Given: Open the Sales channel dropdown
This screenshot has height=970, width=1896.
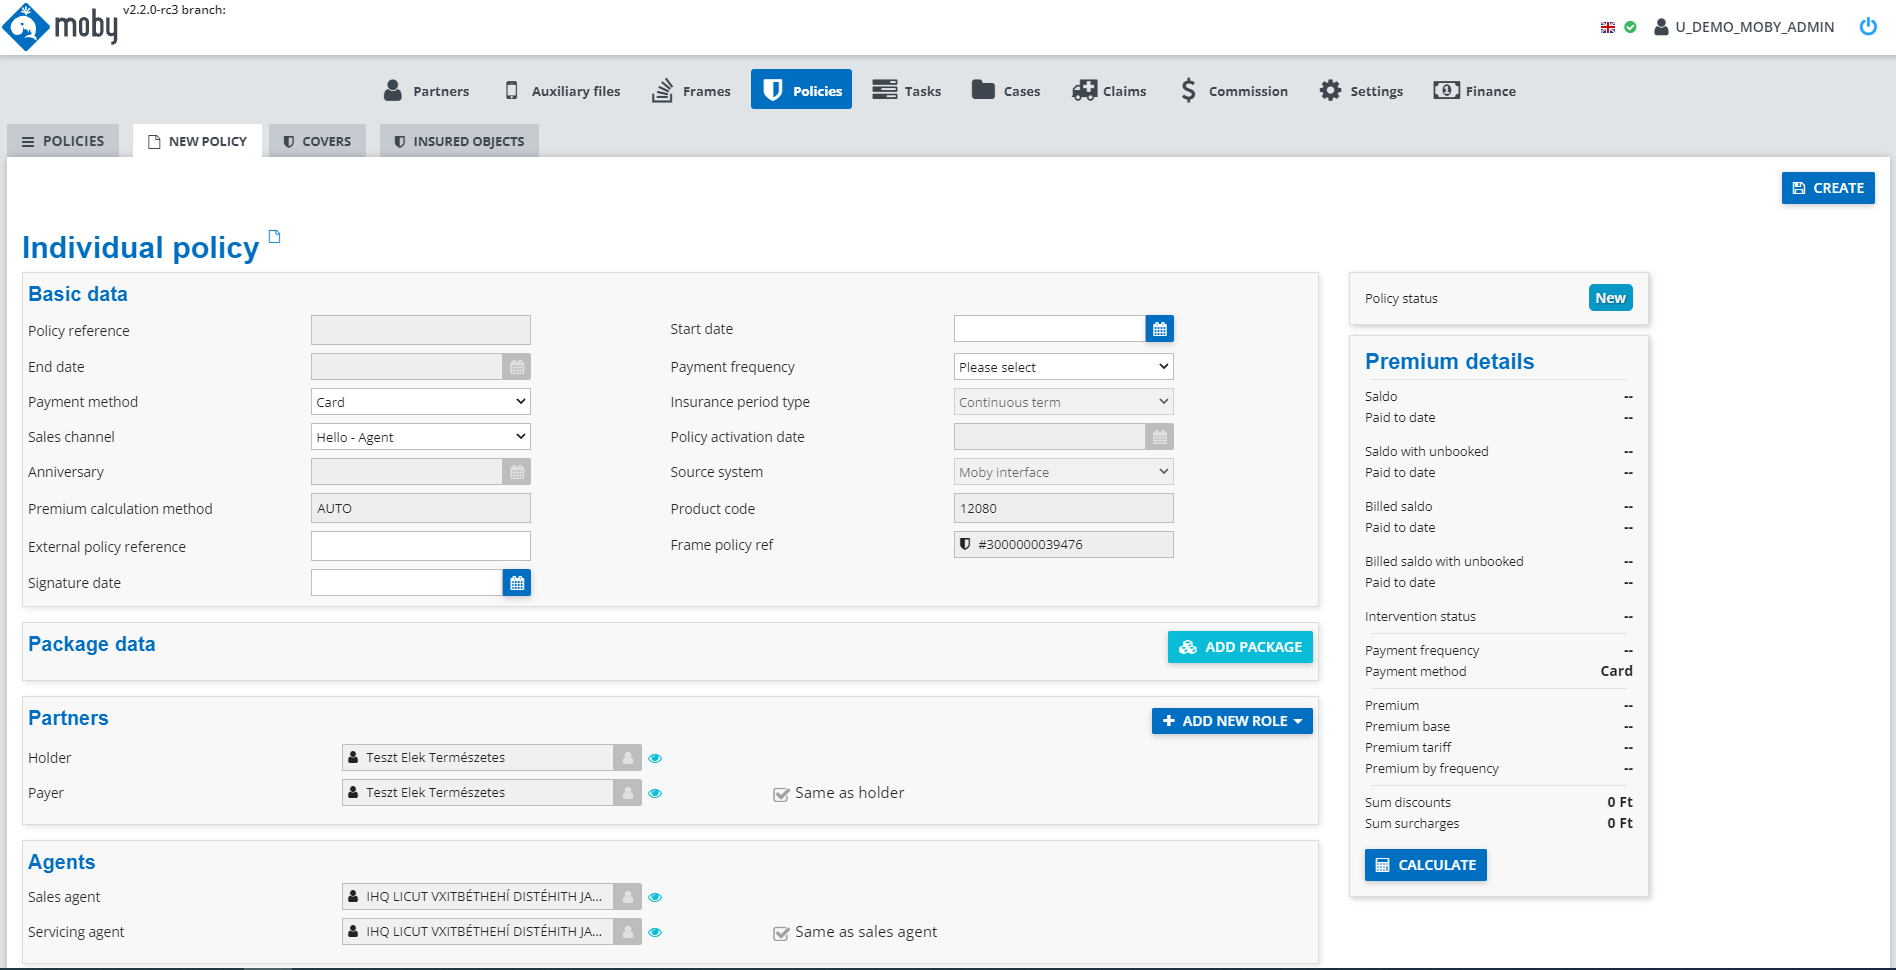Looking at the screenshot, I should 420,437.
